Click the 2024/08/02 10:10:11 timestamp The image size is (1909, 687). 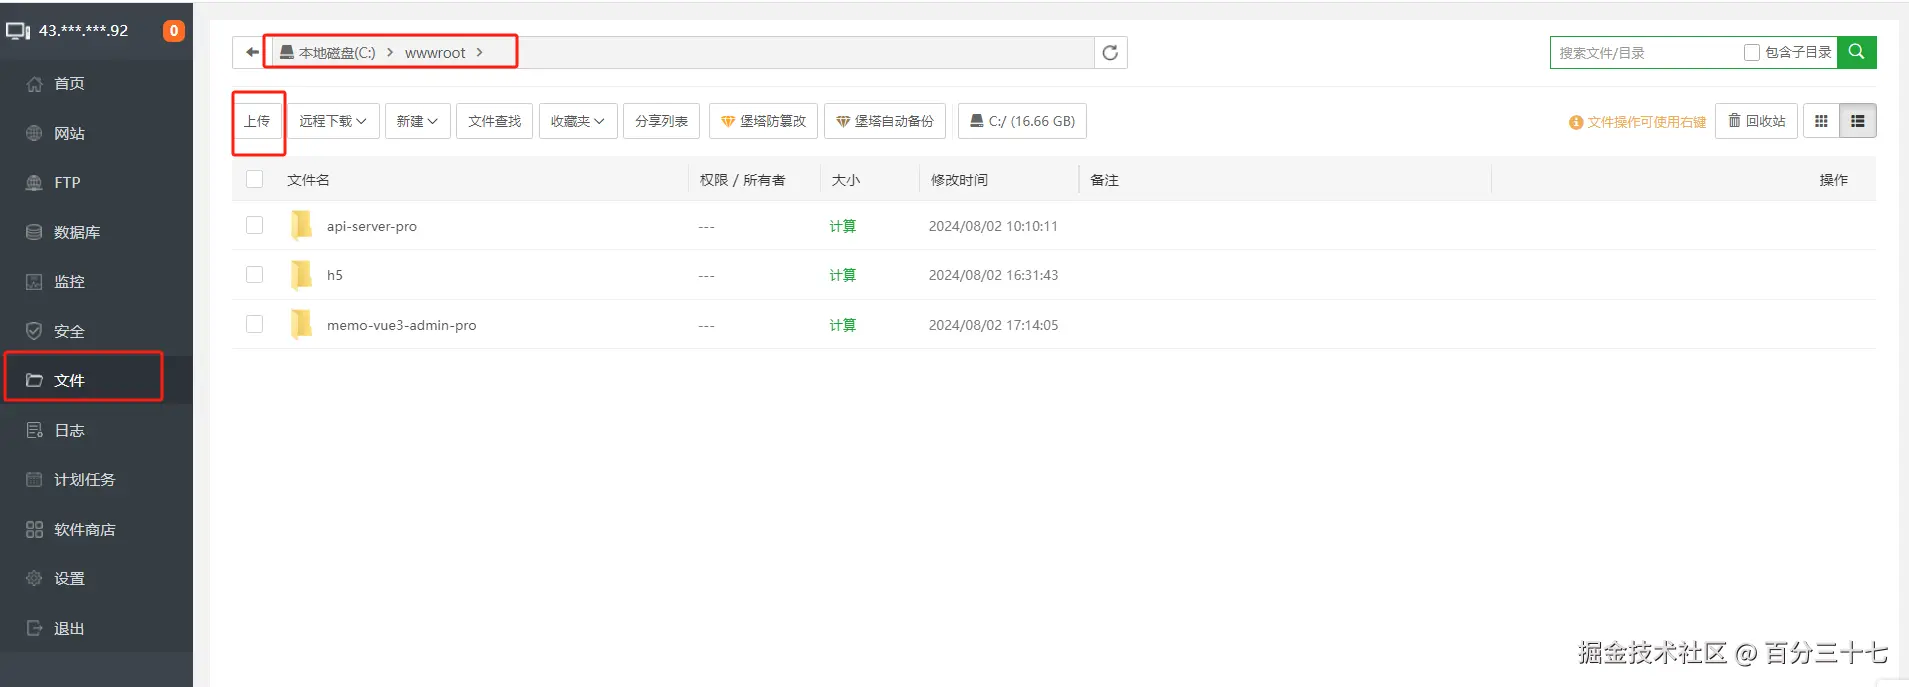[x=993, y=226]
